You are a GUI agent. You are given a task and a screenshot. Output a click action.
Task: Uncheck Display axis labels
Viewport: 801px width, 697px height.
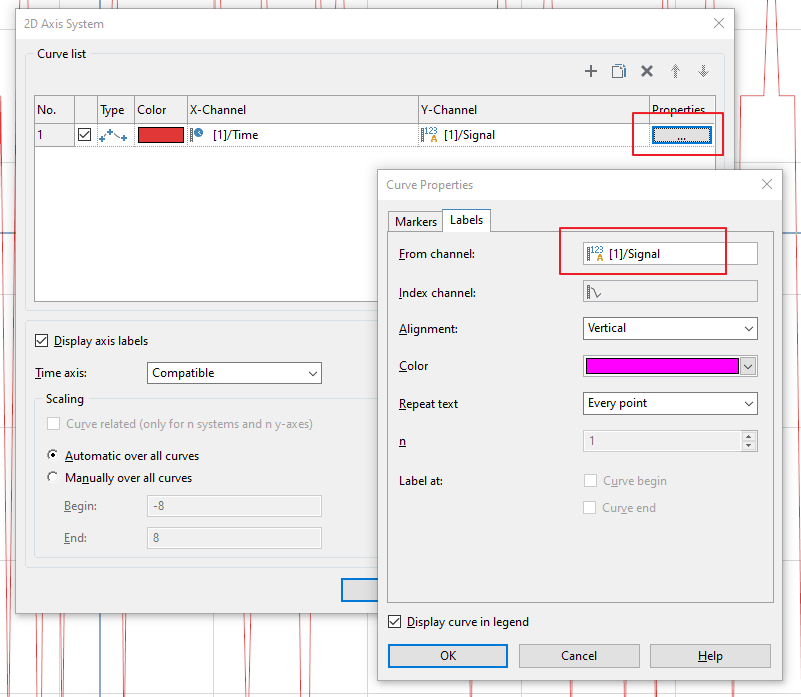(x=41, y=340)
